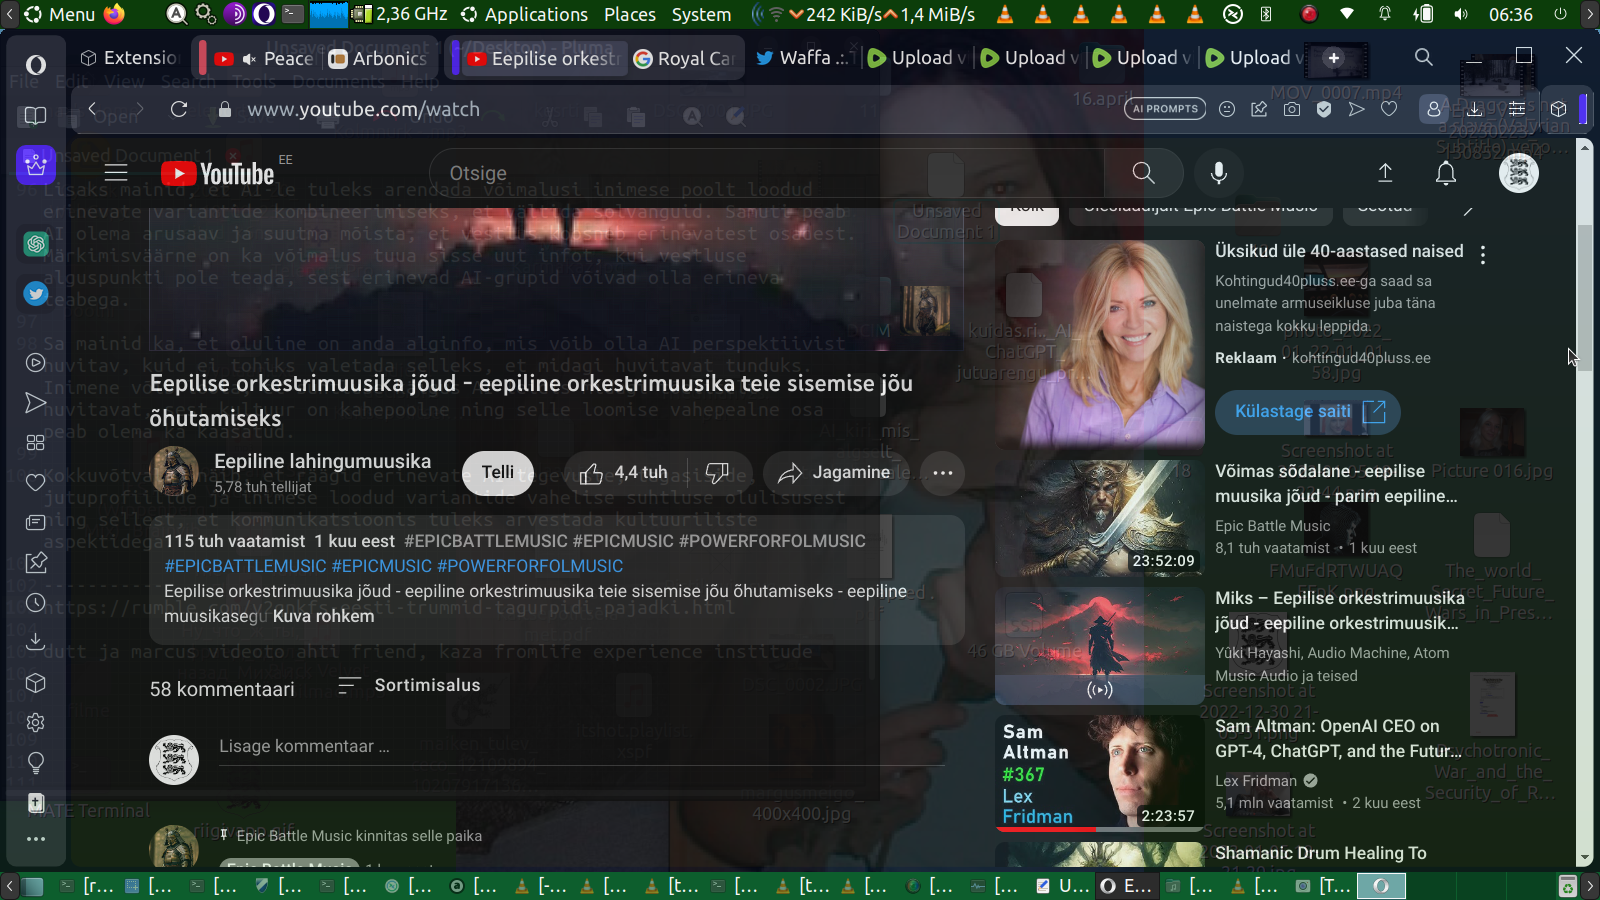Open My Flow in the Opera sidebar

(x=36, y=403)
